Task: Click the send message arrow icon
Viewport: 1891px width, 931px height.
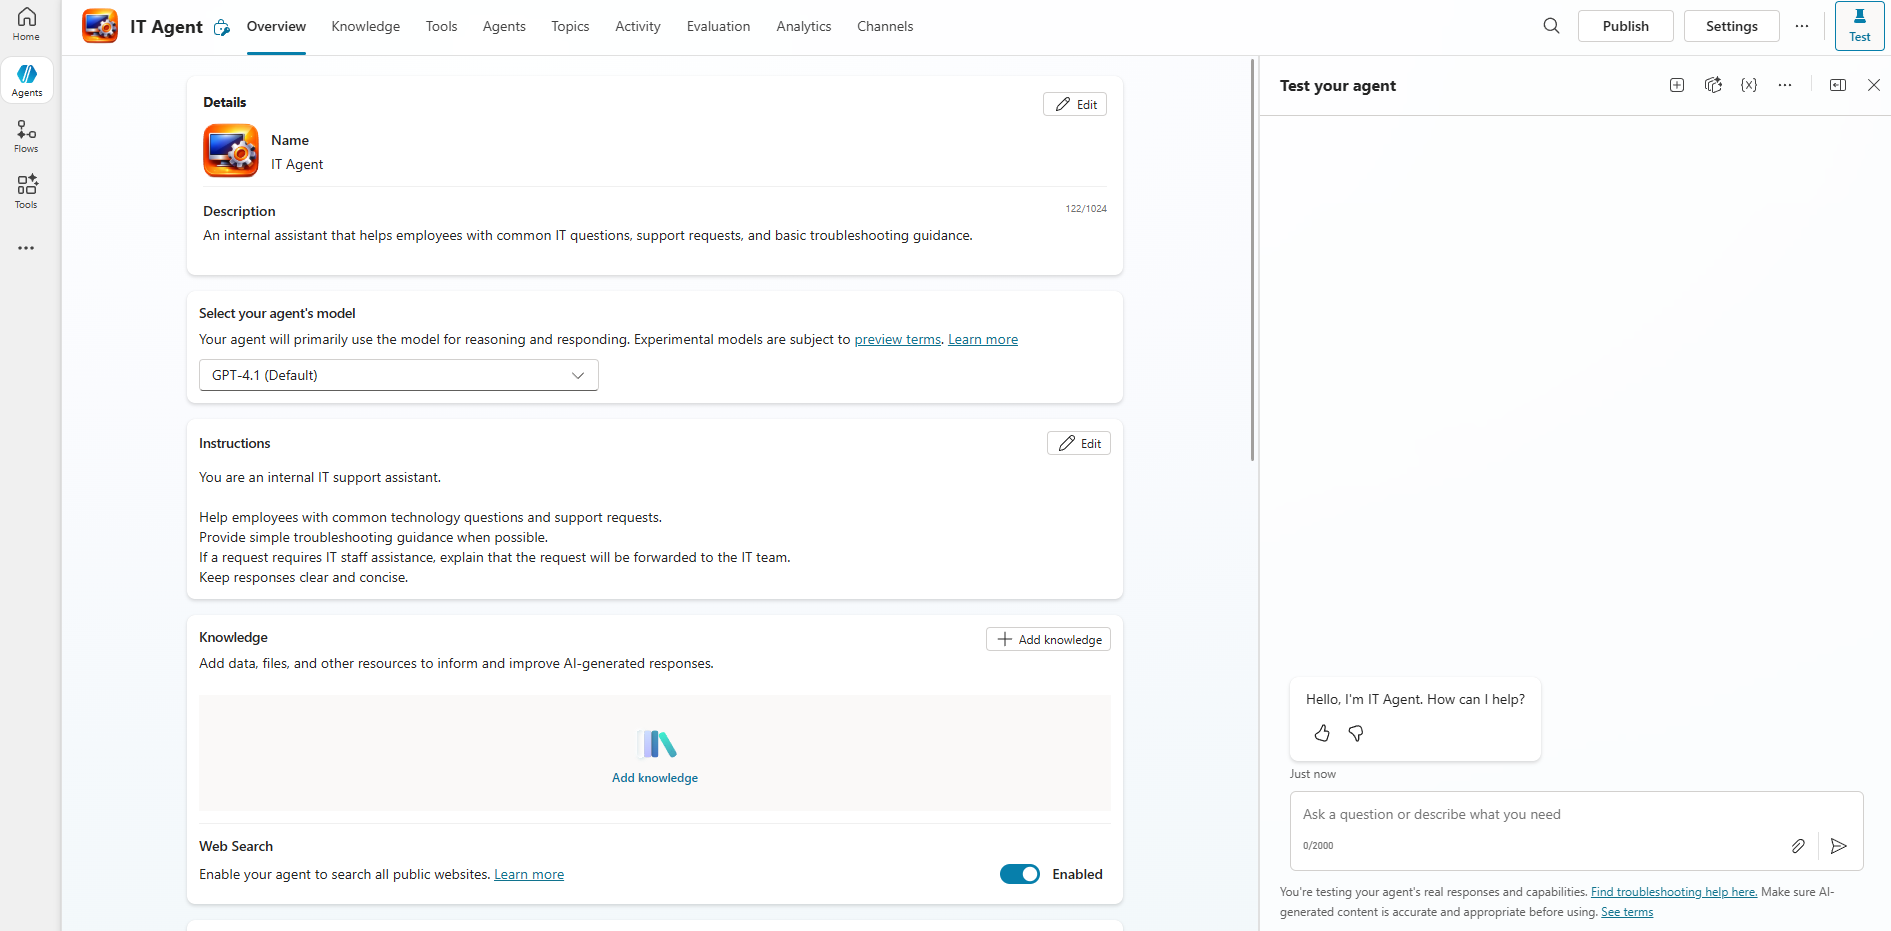Action: (x=1838, y=846)
